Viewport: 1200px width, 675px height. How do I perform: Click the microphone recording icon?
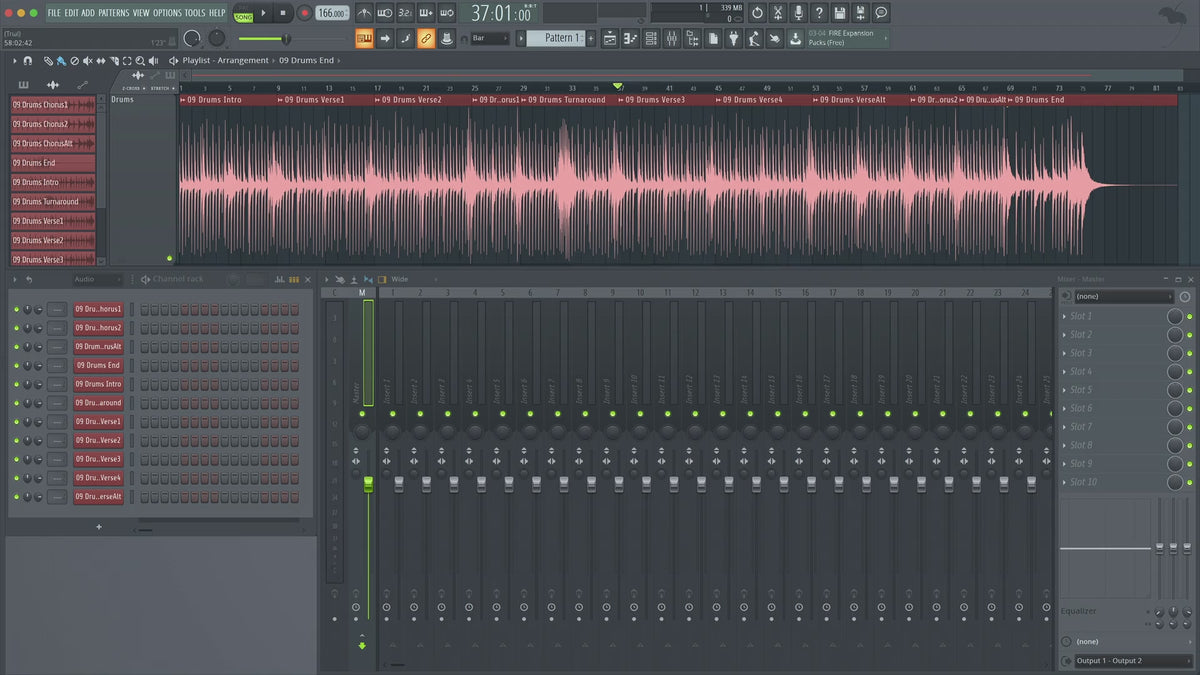798,13
